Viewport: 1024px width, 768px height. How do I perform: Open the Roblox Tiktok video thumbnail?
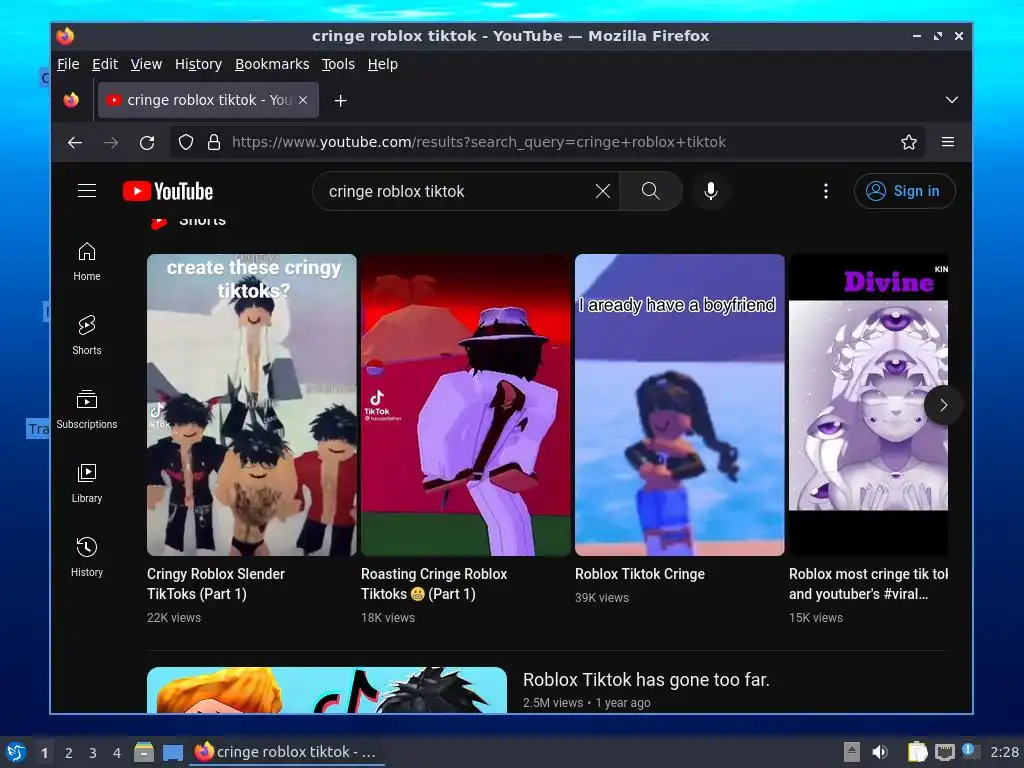click(327, 690)
